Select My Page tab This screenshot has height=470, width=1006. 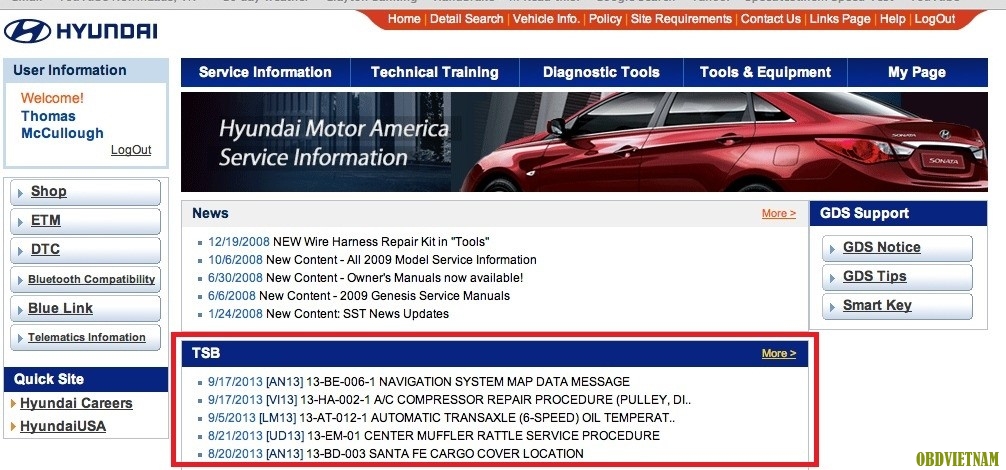tap(917, 72)
